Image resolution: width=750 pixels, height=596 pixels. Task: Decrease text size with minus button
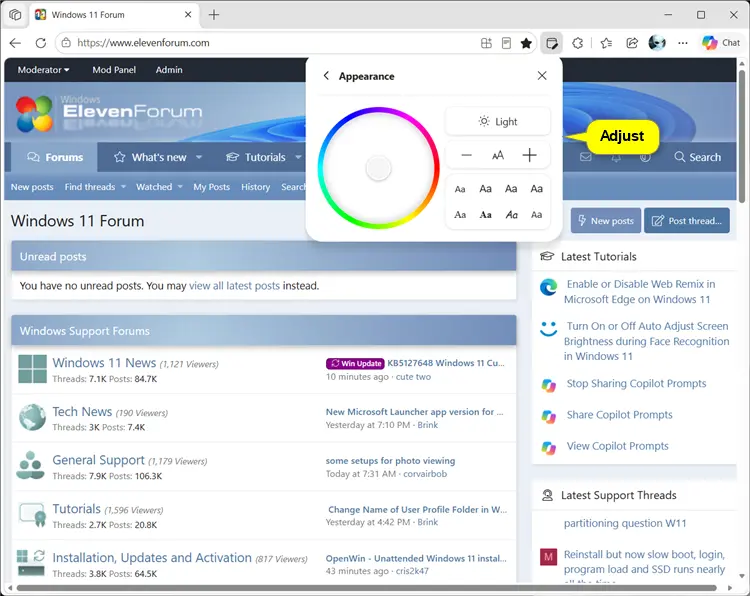(466, 155)
